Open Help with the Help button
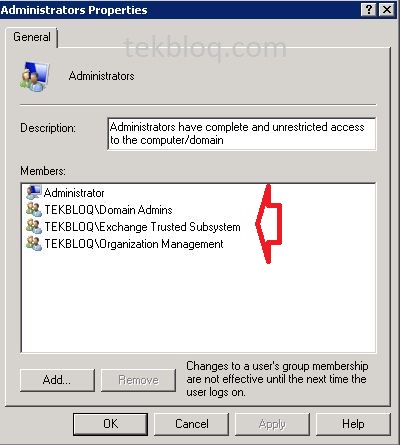401x445 pixels. [x=353, y=424]
